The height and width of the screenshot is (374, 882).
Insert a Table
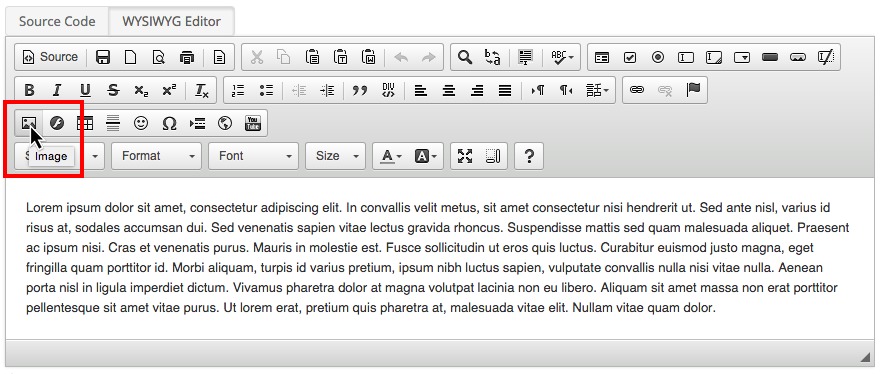coord(85,123)
